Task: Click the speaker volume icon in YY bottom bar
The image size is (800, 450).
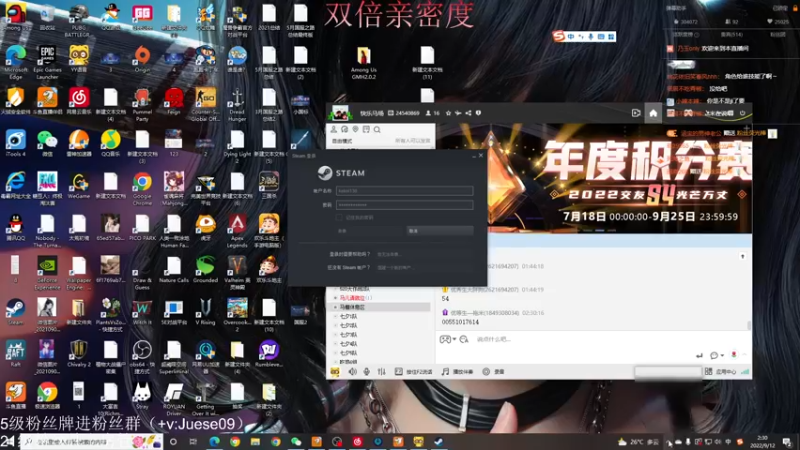Action: (x=353, y=372)
